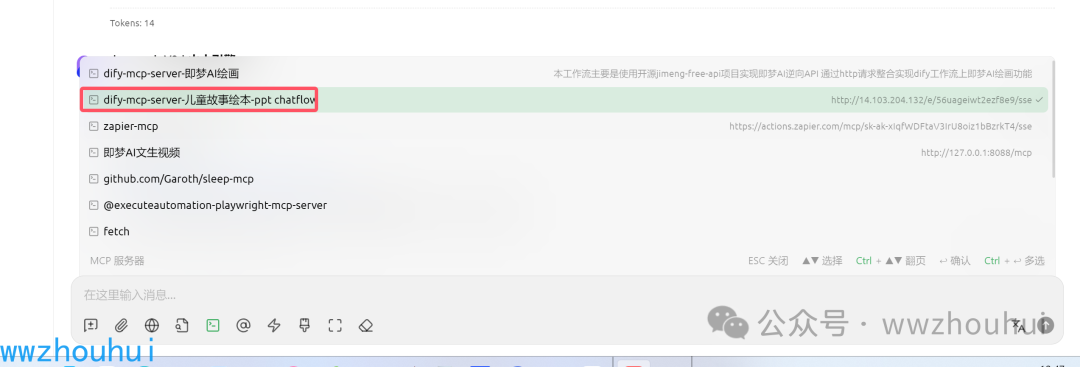Open the knowledge base icon
The height and width of the screenshot is (367, 1080).
pos(182,326)
